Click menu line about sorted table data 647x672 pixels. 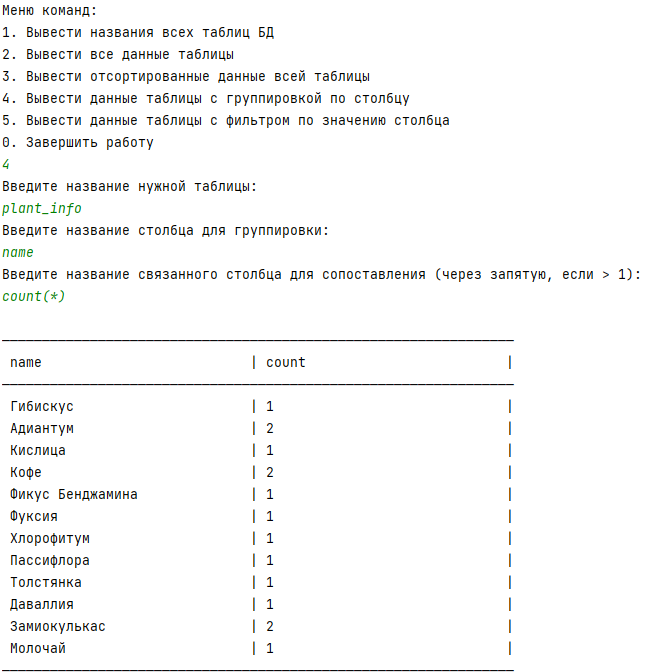point(186,77)
